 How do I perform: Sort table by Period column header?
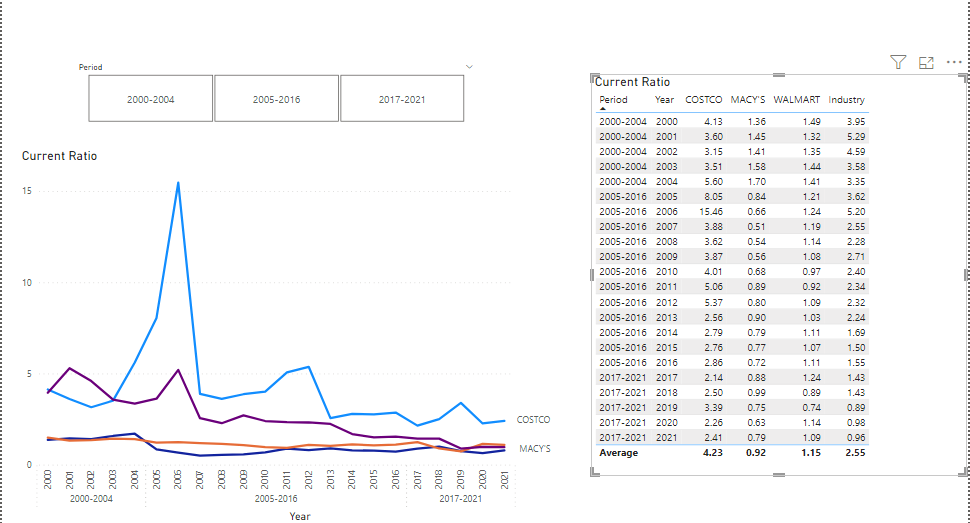point(613,100)
